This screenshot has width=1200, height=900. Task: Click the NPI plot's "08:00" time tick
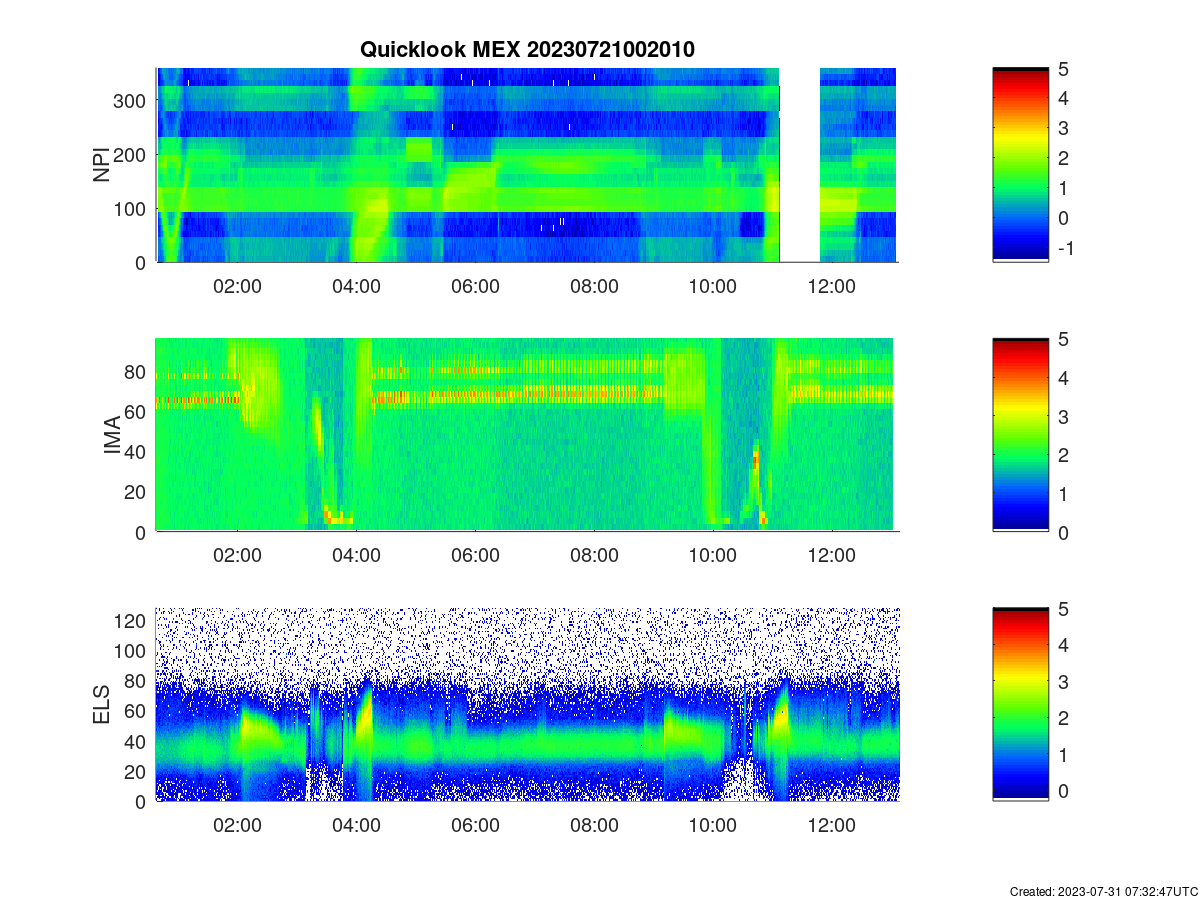click(594, 286)
